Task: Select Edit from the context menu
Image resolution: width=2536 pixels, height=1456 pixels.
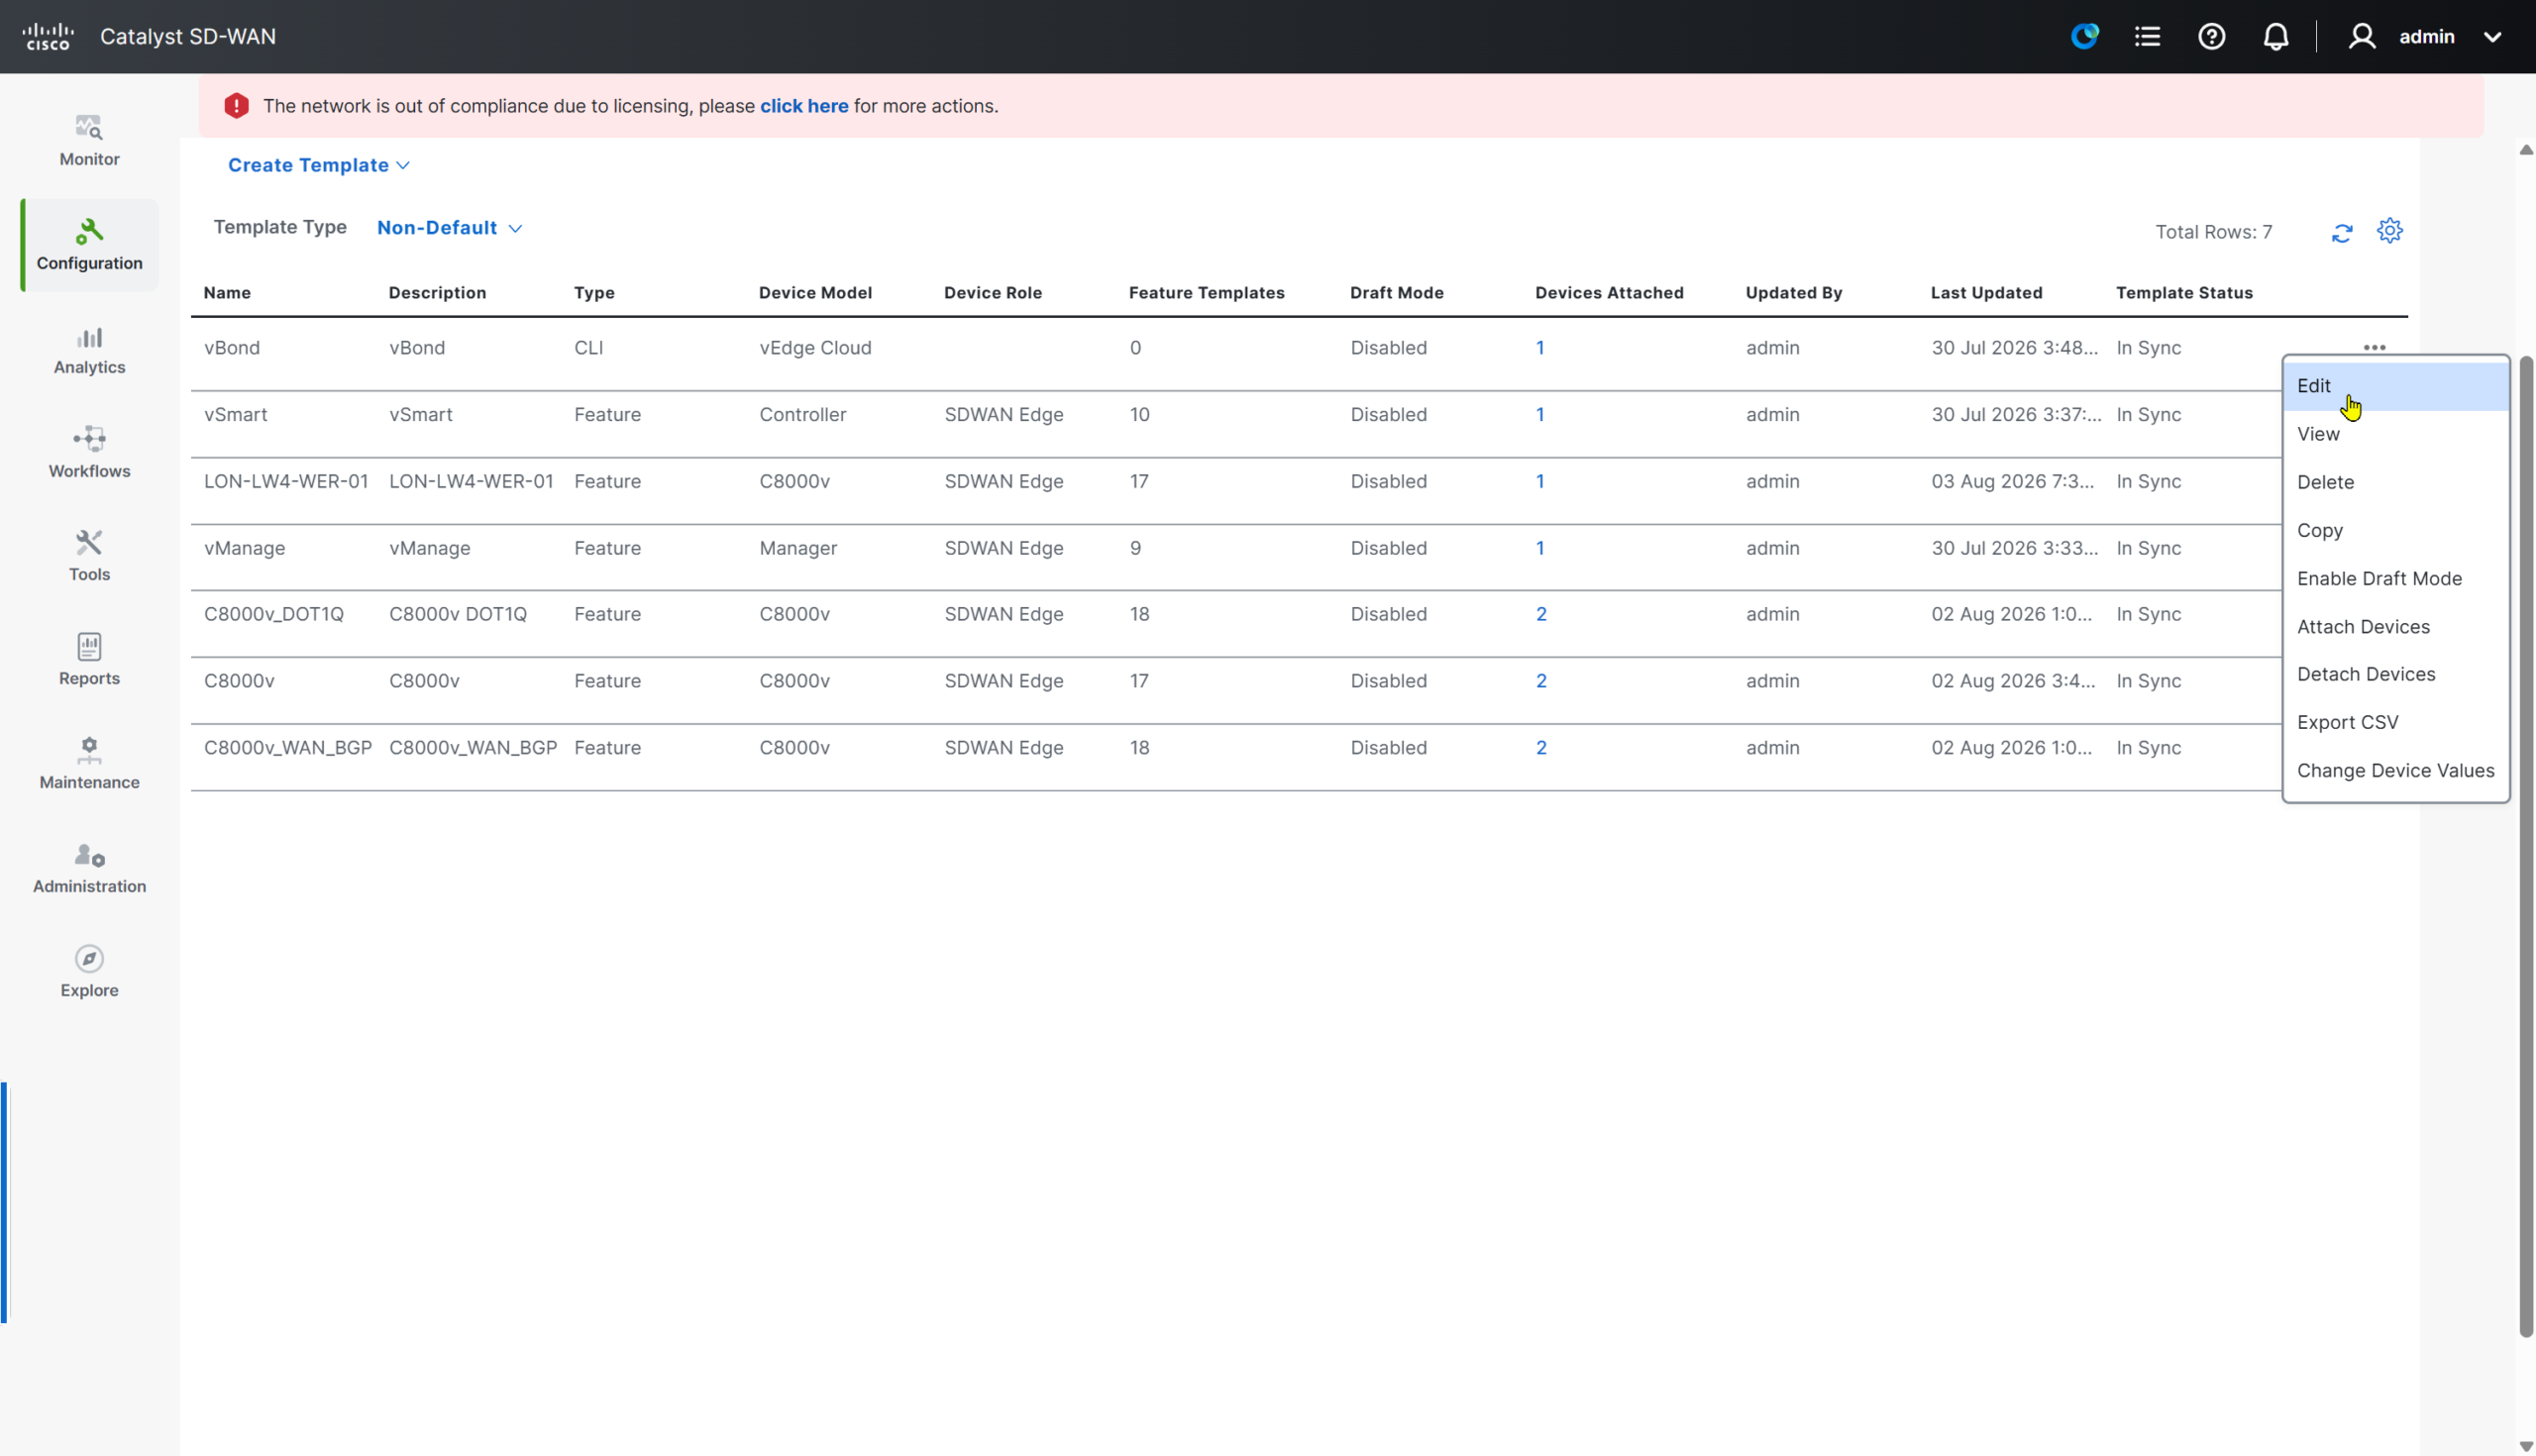Action: (x=2396, y=386)
